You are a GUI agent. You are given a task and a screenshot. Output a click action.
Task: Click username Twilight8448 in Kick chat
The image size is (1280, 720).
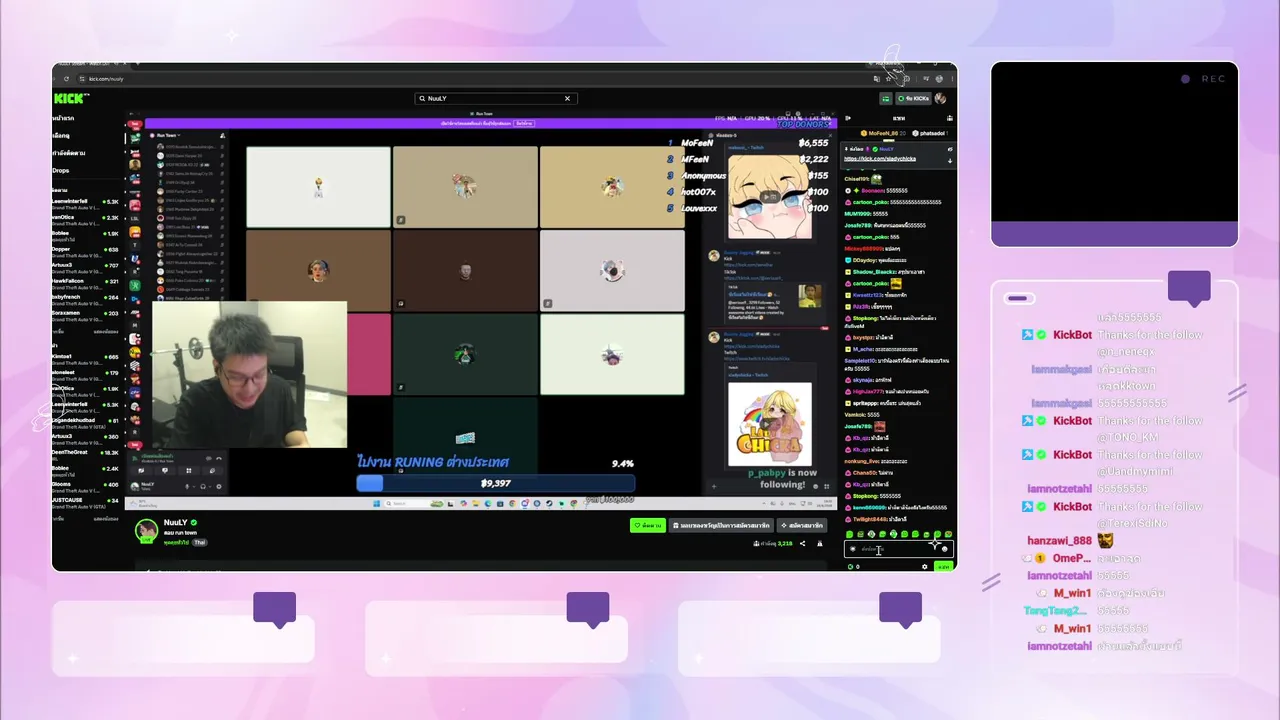[x=870, y=520]
